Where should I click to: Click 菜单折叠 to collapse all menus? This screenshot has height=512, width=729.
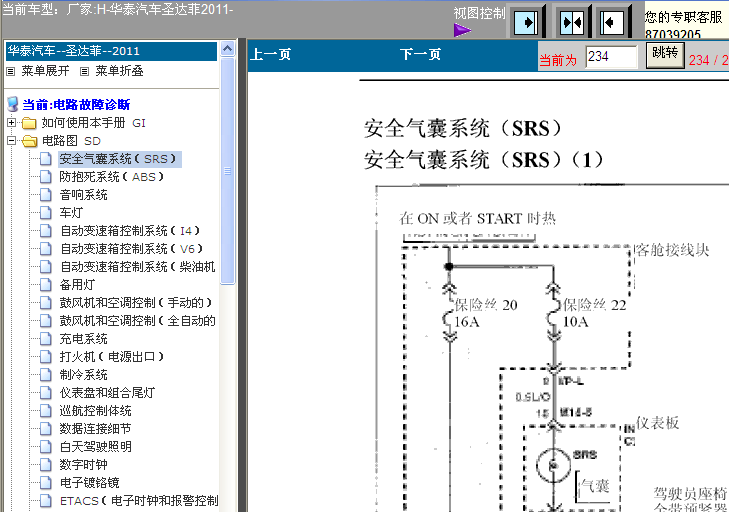pyautogui.click(x=119, y=71)
